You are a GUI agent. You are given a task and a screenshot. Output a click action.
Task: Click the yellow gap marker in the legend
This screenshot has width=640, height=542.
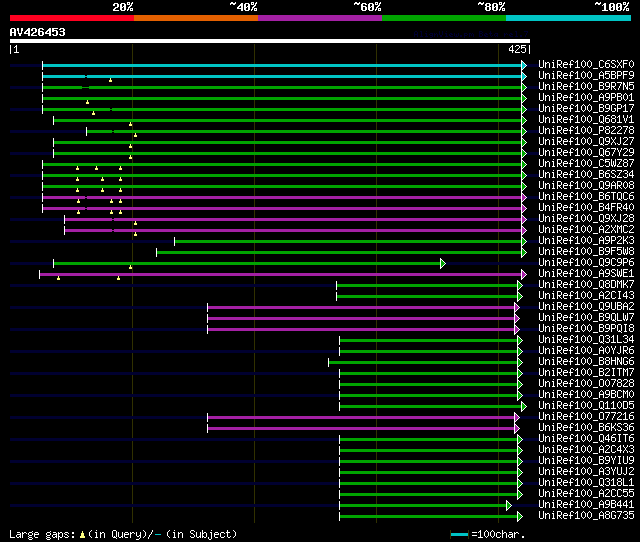[82, 534]
